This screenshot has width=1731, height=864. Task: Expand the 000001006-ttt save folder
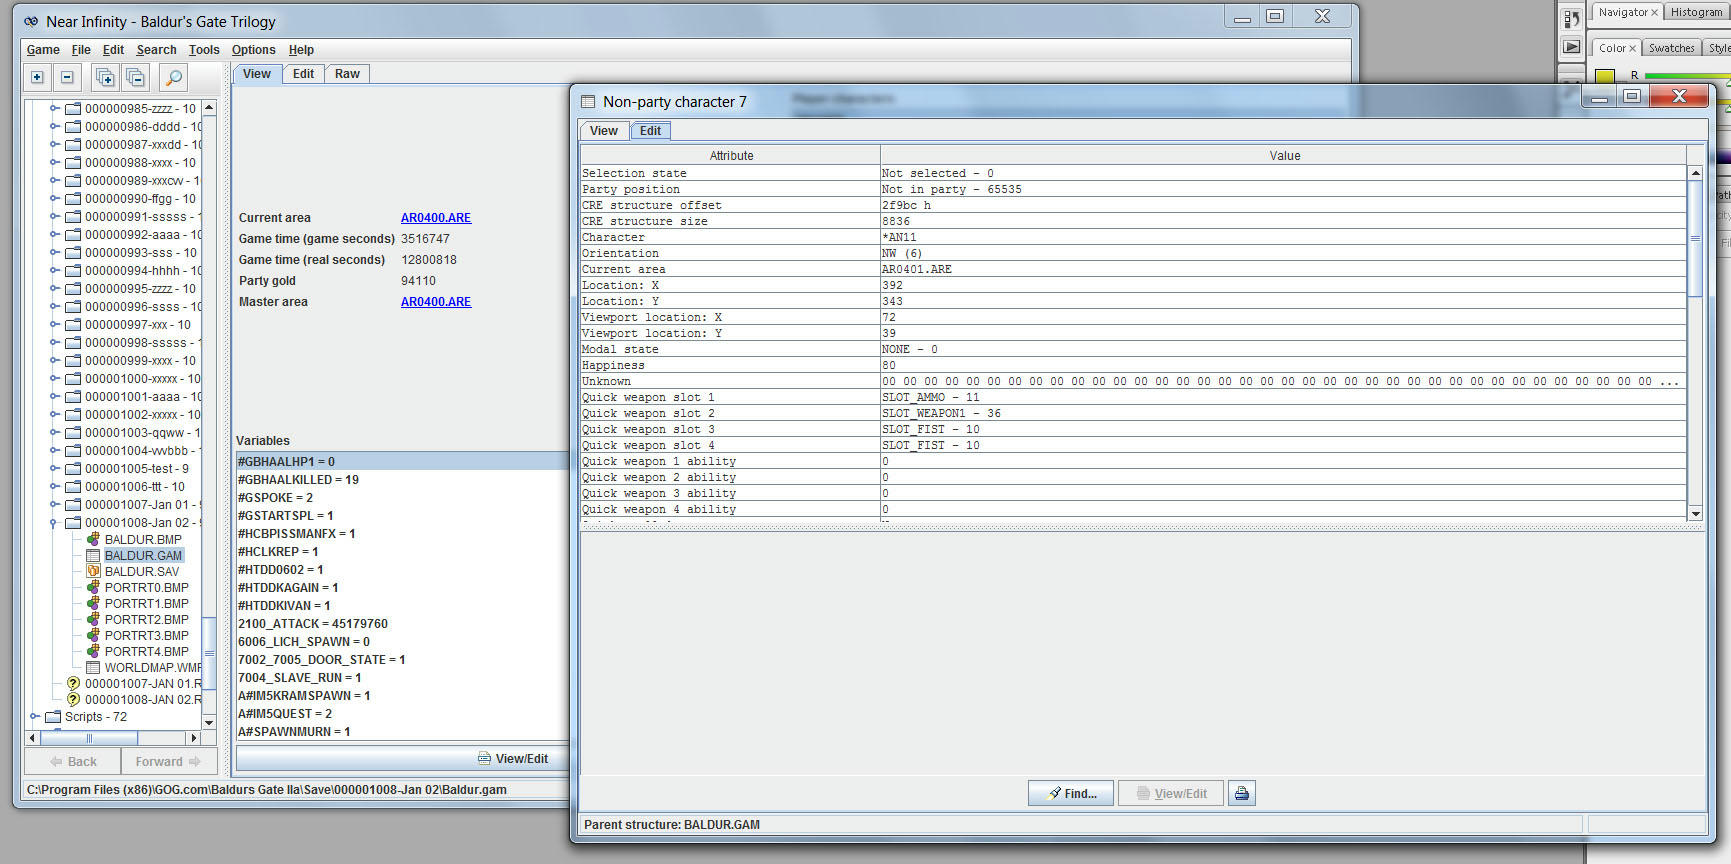pos(54,487)
